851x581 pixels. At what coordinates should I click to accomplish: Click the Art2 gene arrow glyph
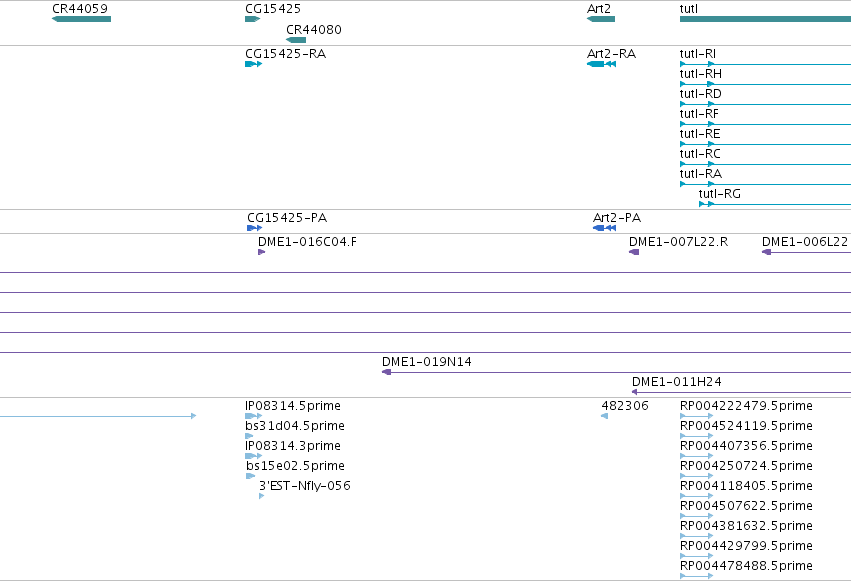(601, 19)
